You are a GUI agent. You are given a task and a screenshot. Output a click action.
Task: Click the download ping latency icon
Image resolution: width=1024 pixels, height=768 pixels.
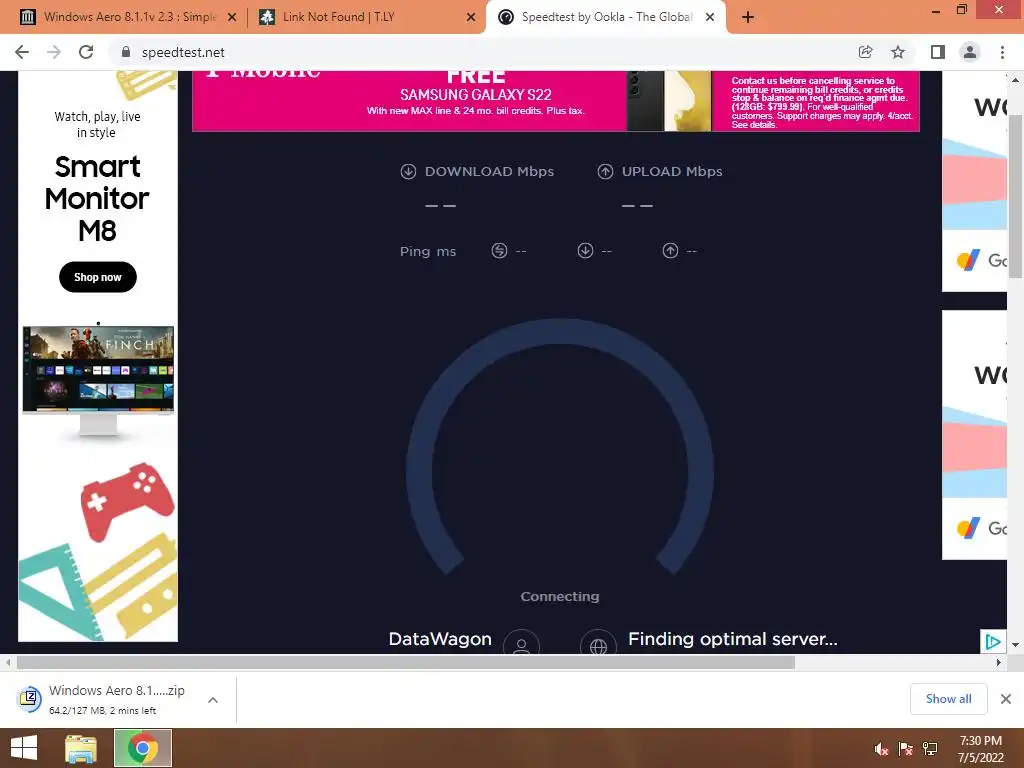[x=586, y=251]
